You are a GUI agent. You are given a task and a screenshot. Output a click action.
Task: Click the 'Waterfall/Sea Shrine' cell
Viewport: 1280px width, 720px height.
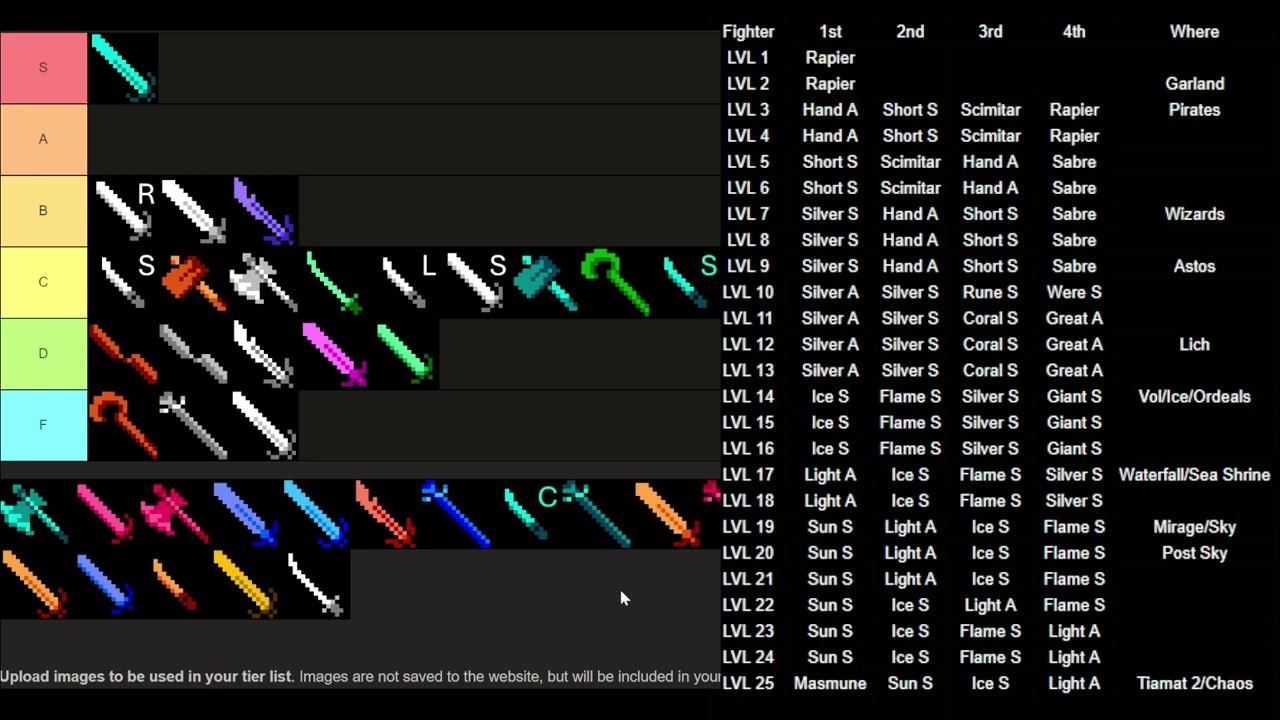[x=1194, y=475]
